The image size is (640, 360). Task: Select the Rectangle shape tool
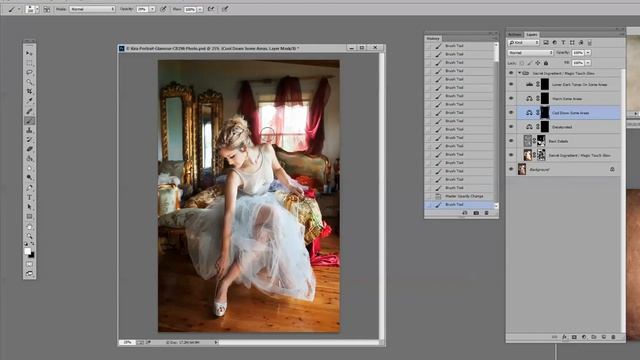pyautogui.click(x=29, y=217)
